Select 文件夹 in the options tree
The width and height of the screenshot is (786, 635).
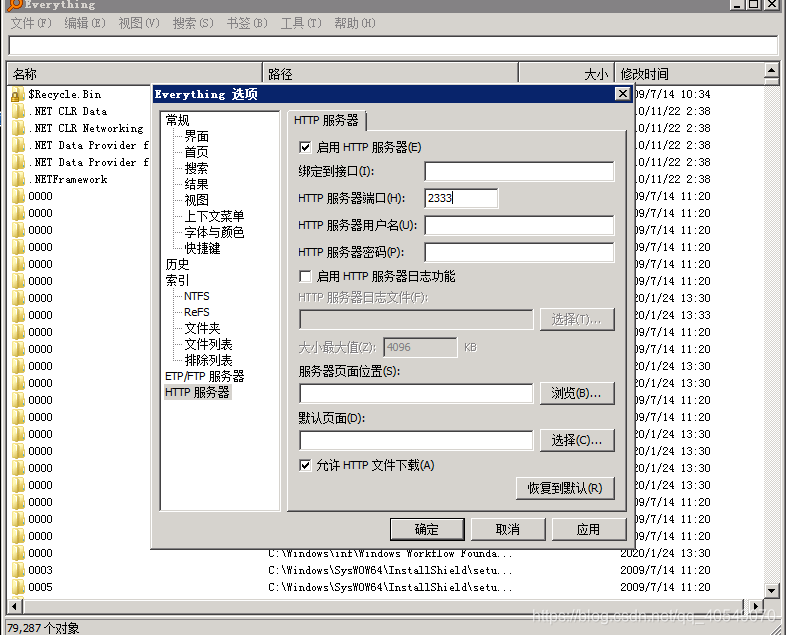(x=203, y=328)
